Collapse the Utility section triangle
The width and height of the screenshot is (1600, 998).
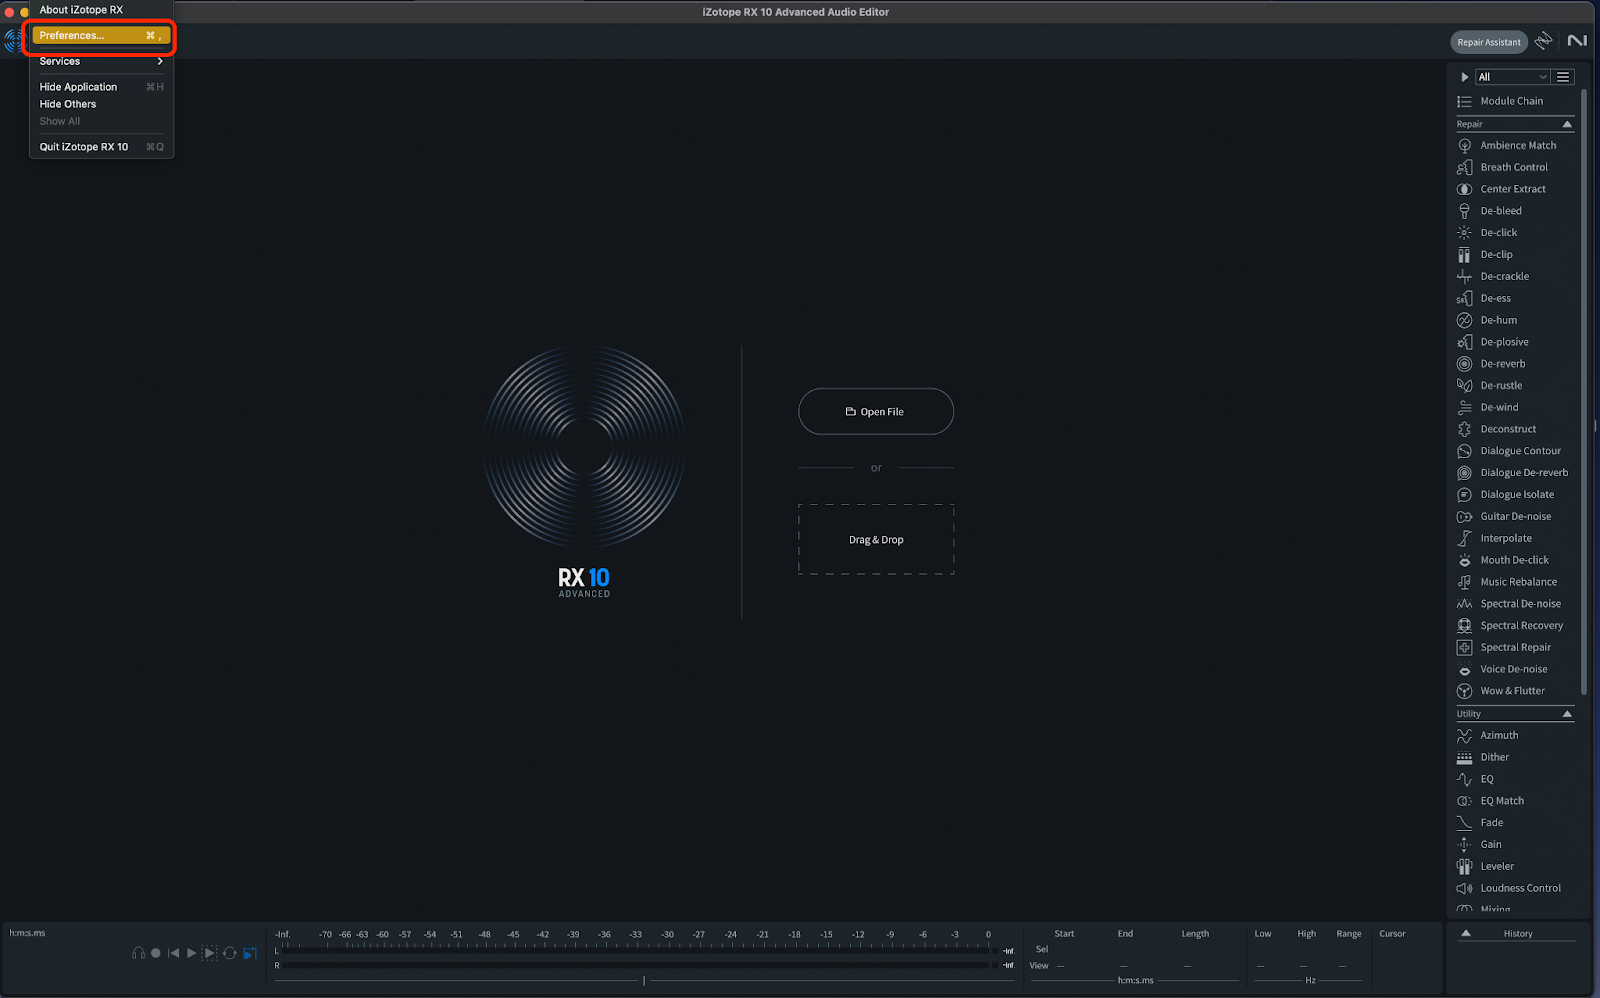pyautogui.click(x=1567, y=714)
